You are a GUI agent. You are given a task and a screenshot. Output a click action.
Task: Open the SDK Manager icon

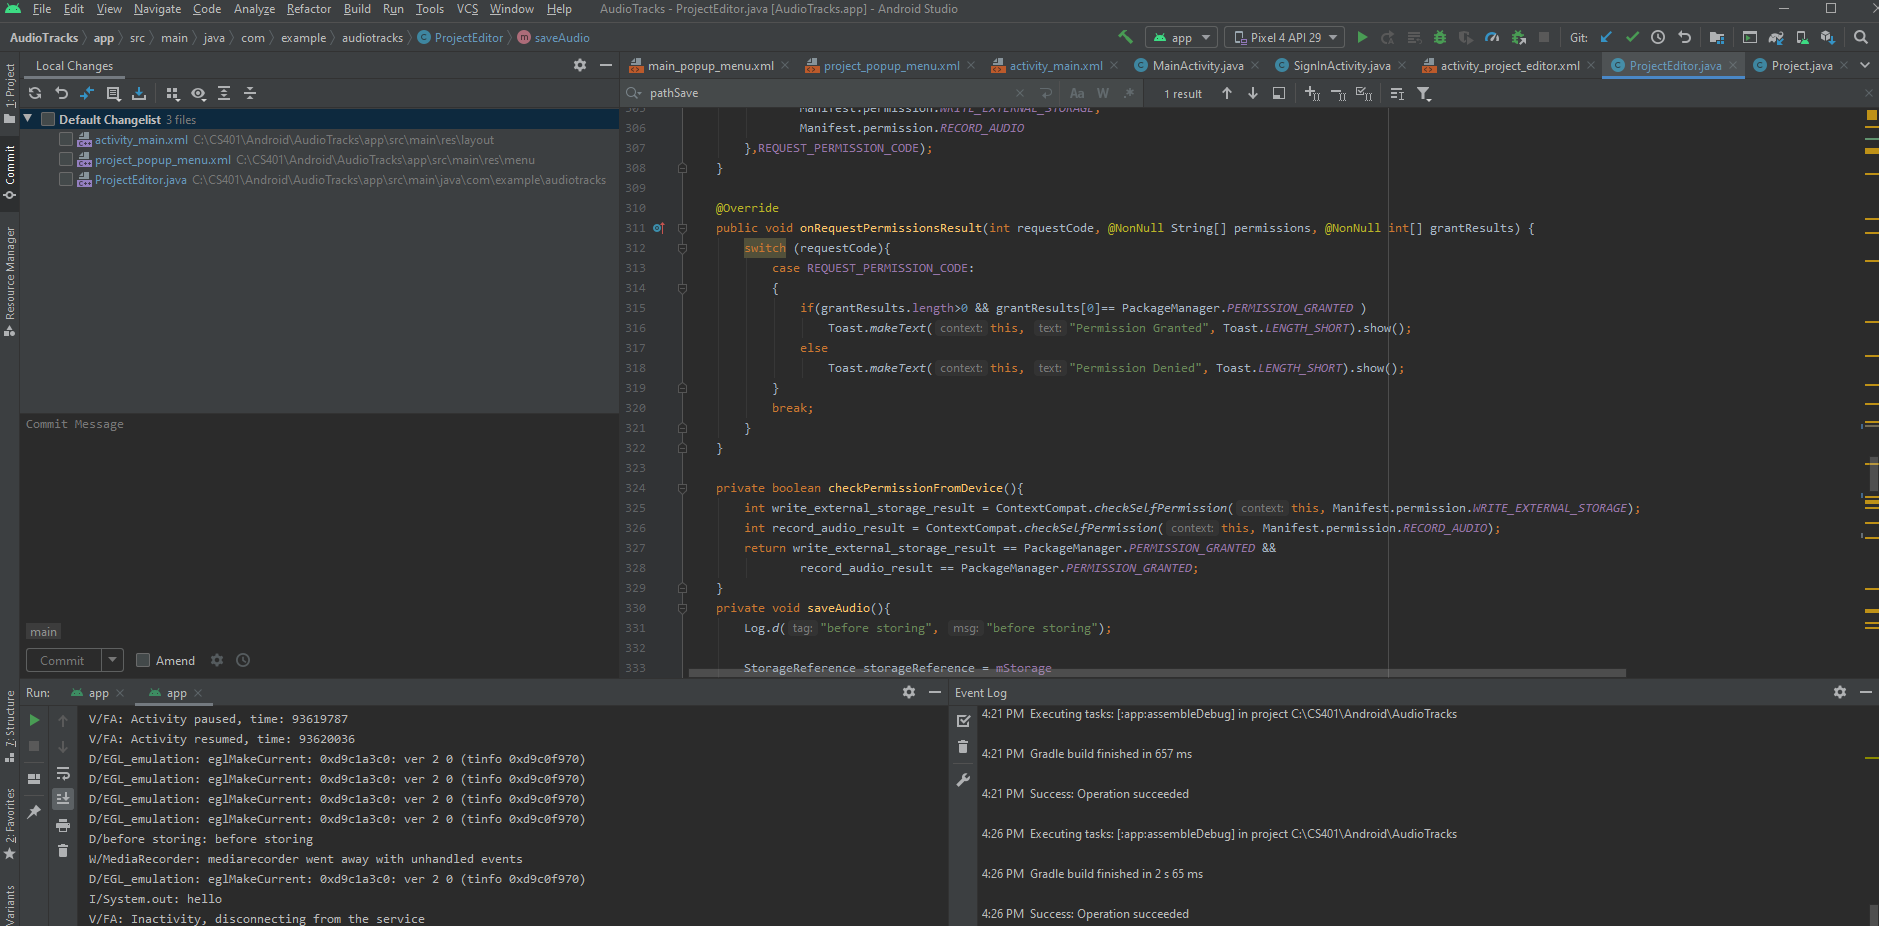coord(1828,37)
